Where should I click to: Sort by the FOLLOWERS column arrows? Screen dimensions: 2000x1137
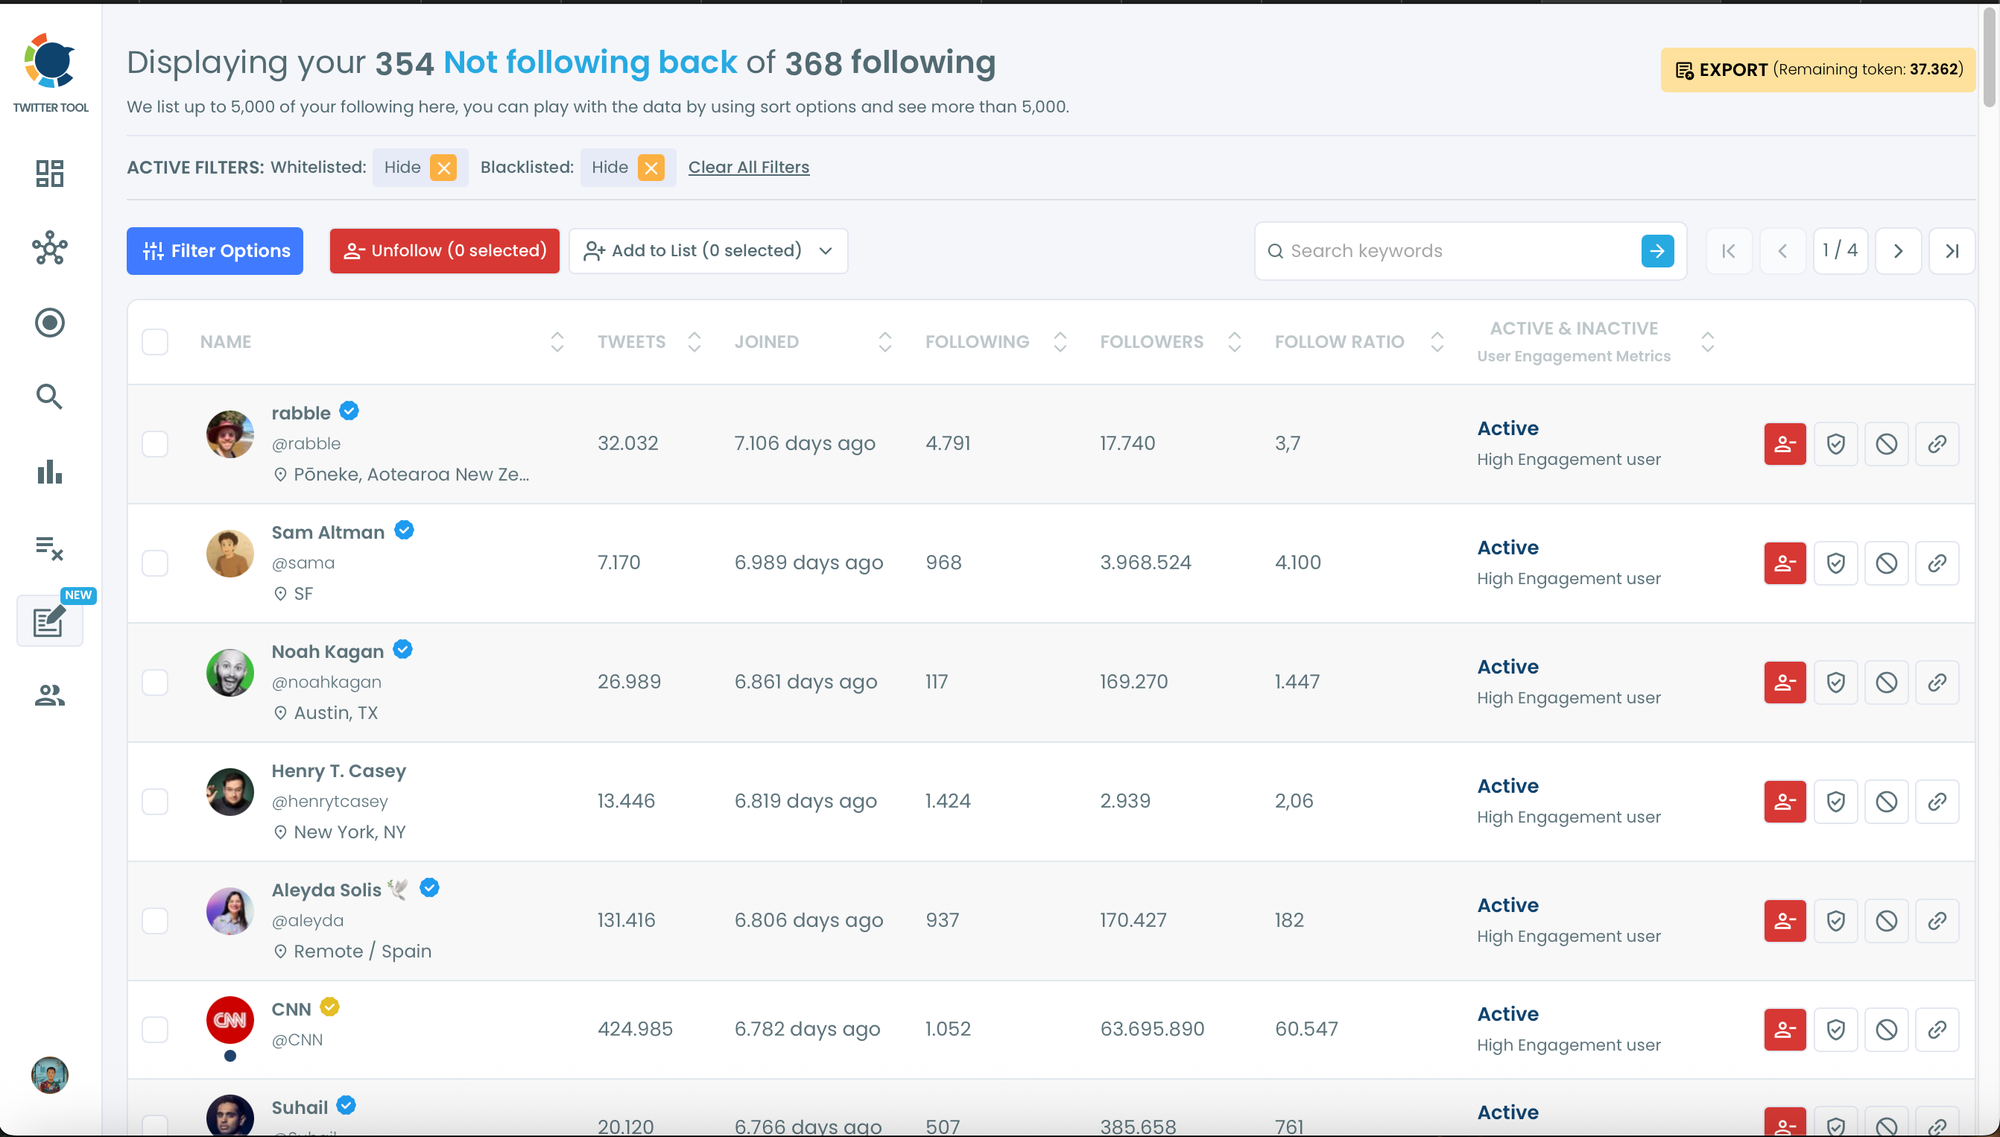click(x=1234, y=342)
